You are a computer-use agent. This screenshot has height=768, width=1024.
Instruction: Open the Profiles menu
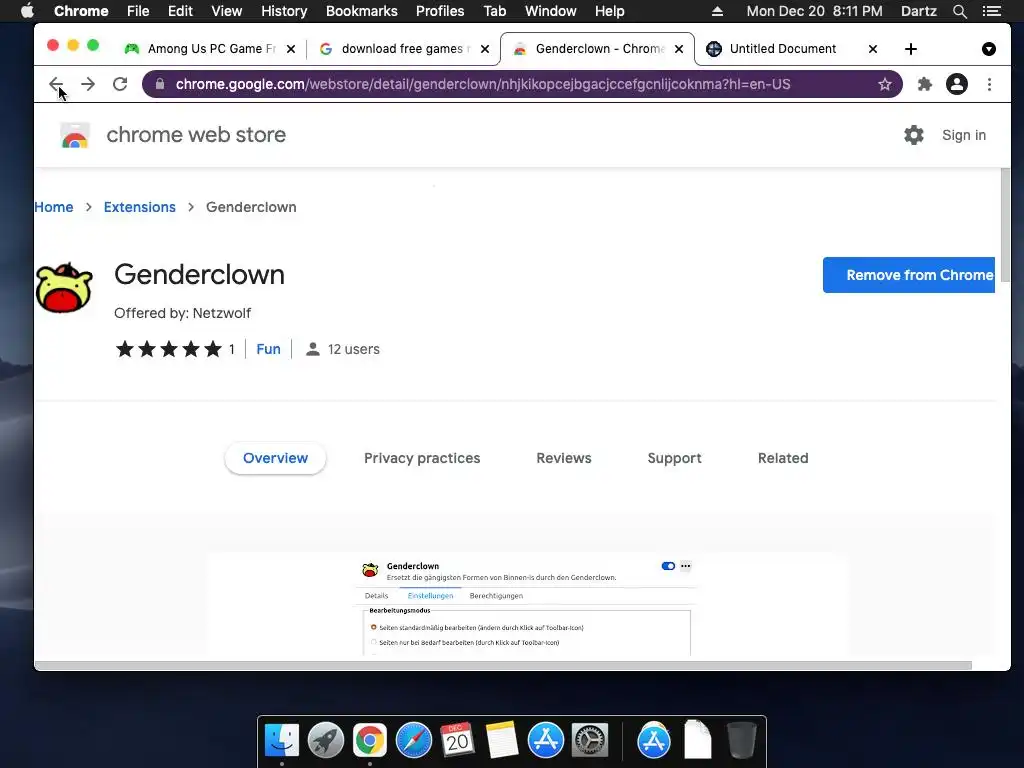coord(440,11)
